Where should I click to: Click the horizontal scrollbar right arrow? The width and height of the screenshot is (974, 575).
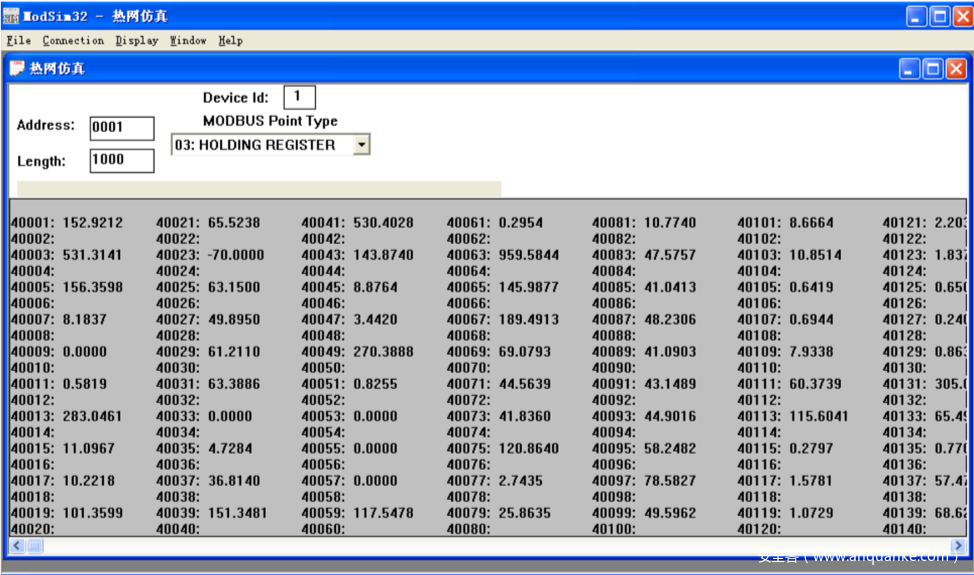[x=957, y=546]
